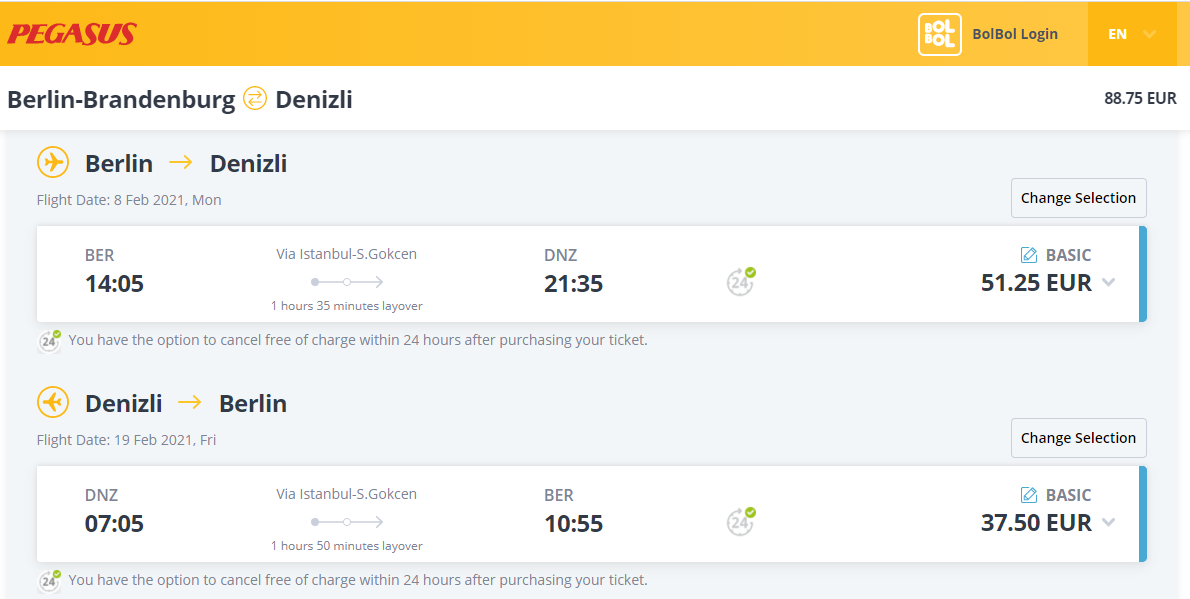Viewport: 1190px width, 599px height.
Task: Click the Pegasus logo
Action: [72, 34]
